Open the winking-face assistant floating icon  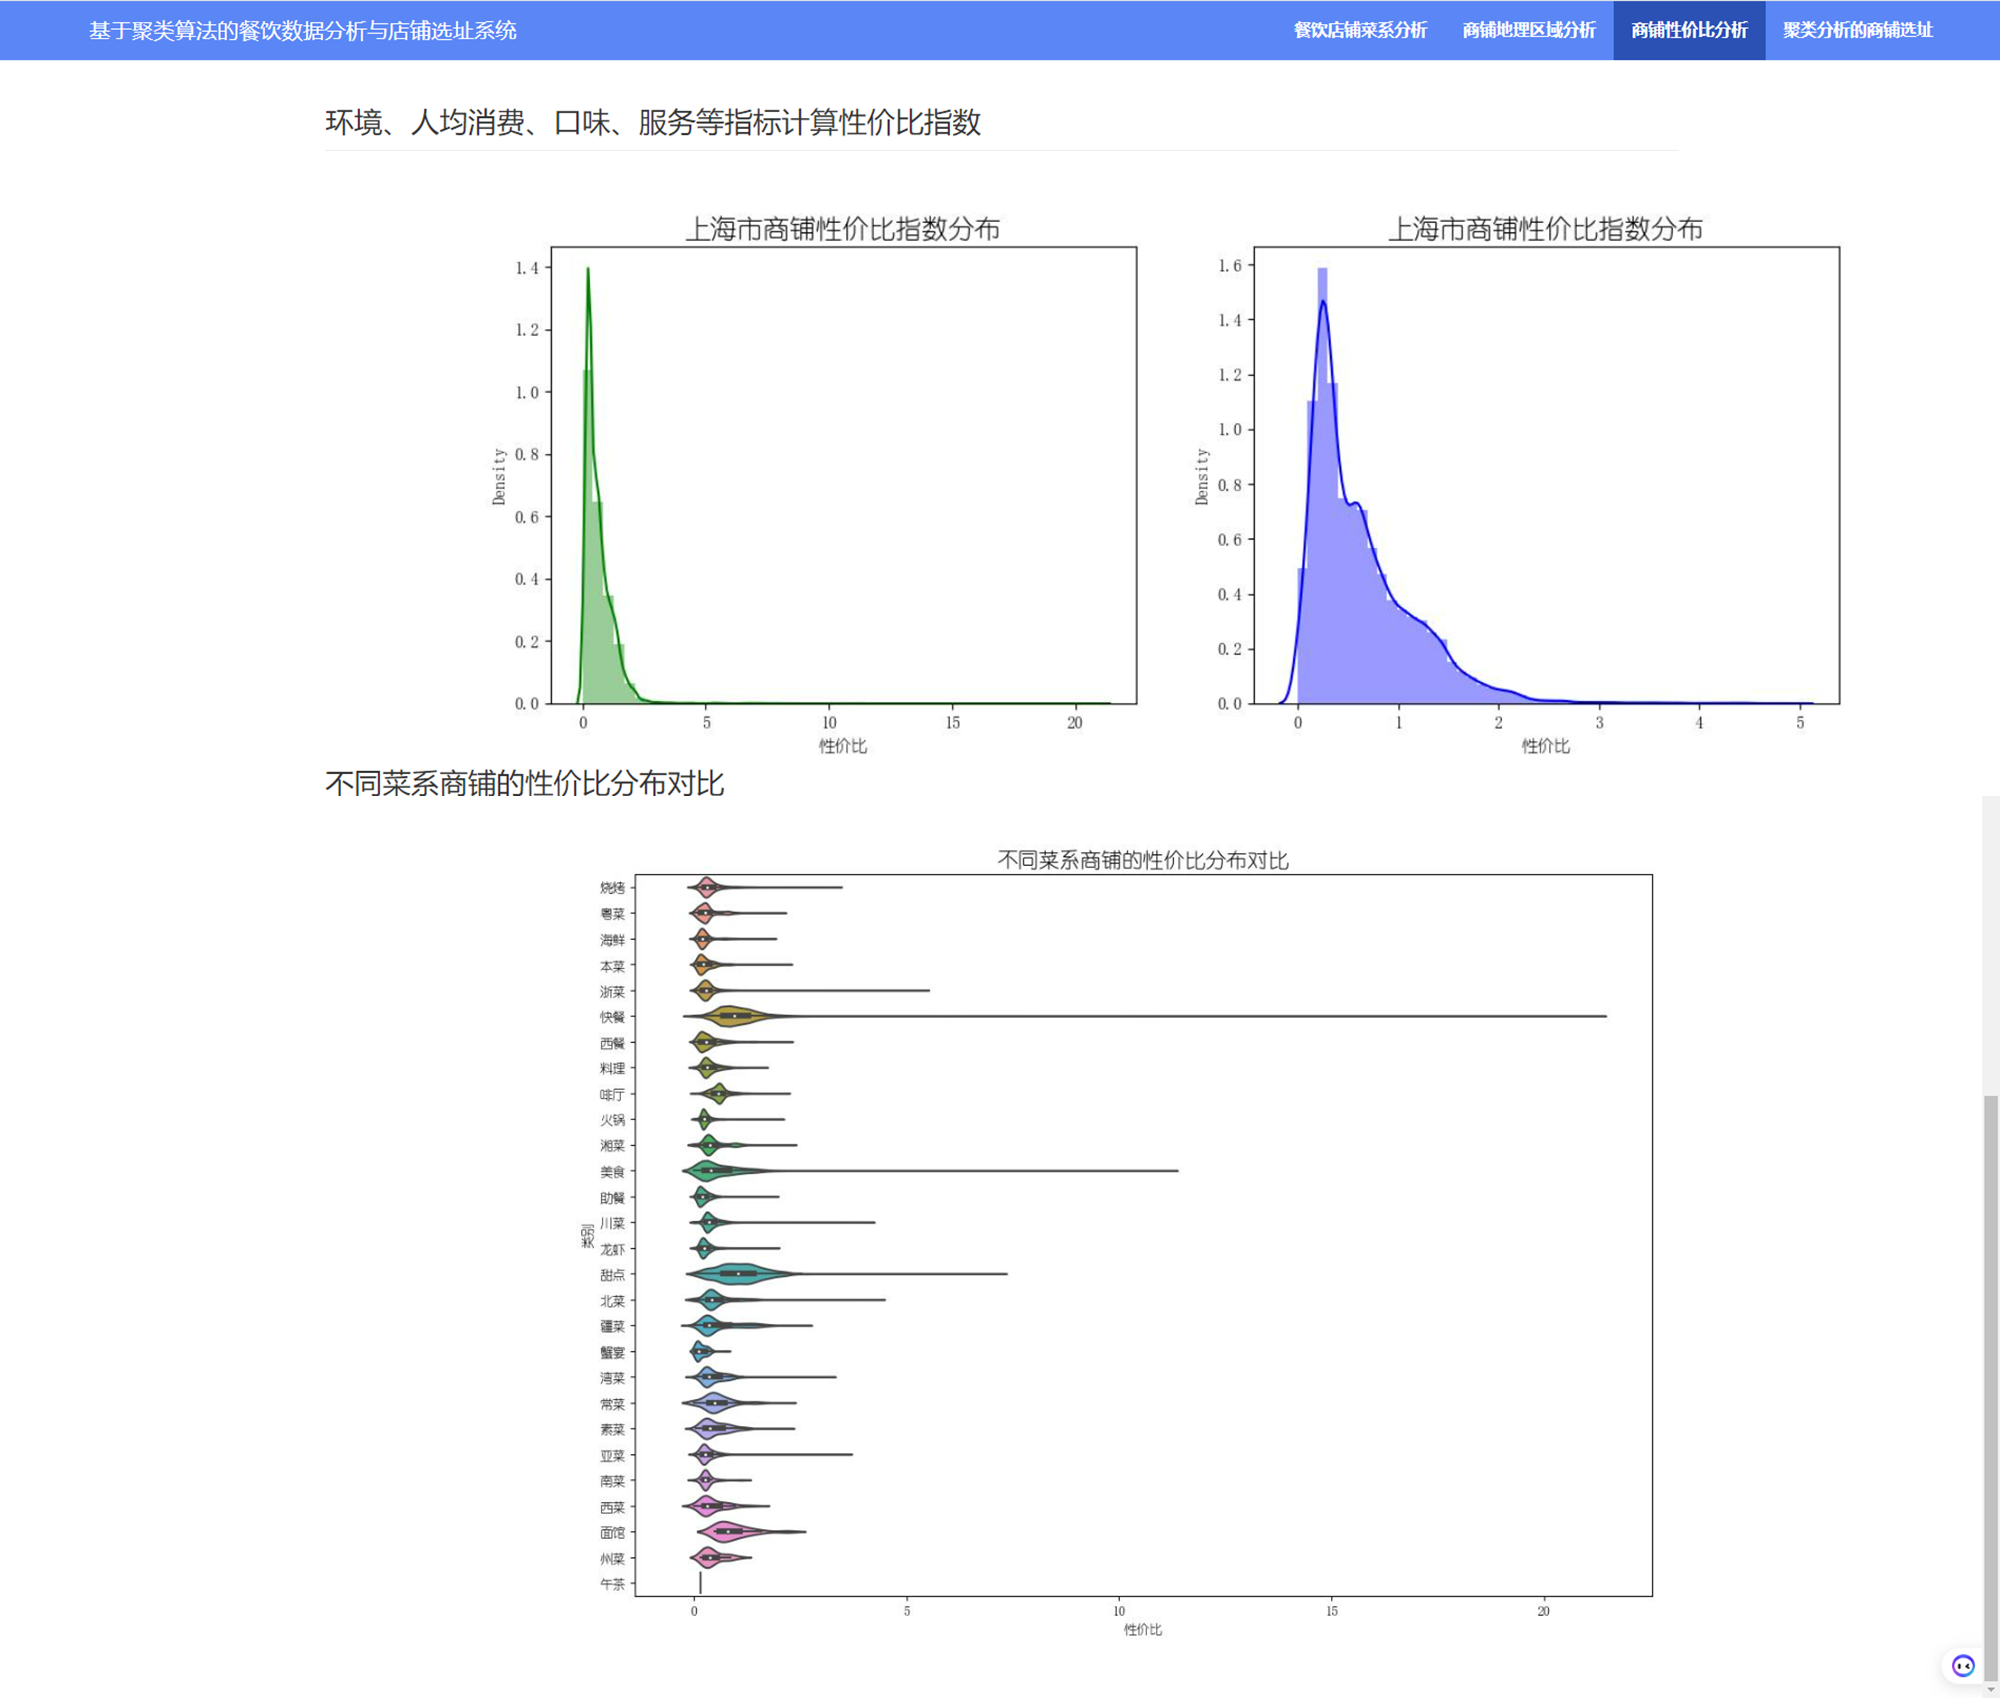tap(1963, 1665)
